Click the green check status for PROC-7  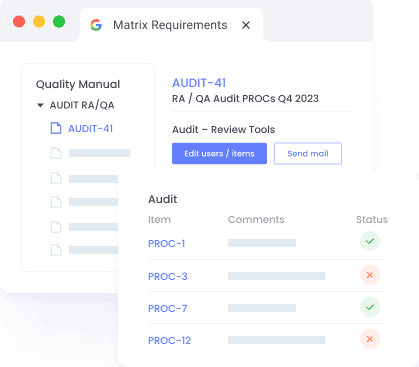tap(370, 307)
